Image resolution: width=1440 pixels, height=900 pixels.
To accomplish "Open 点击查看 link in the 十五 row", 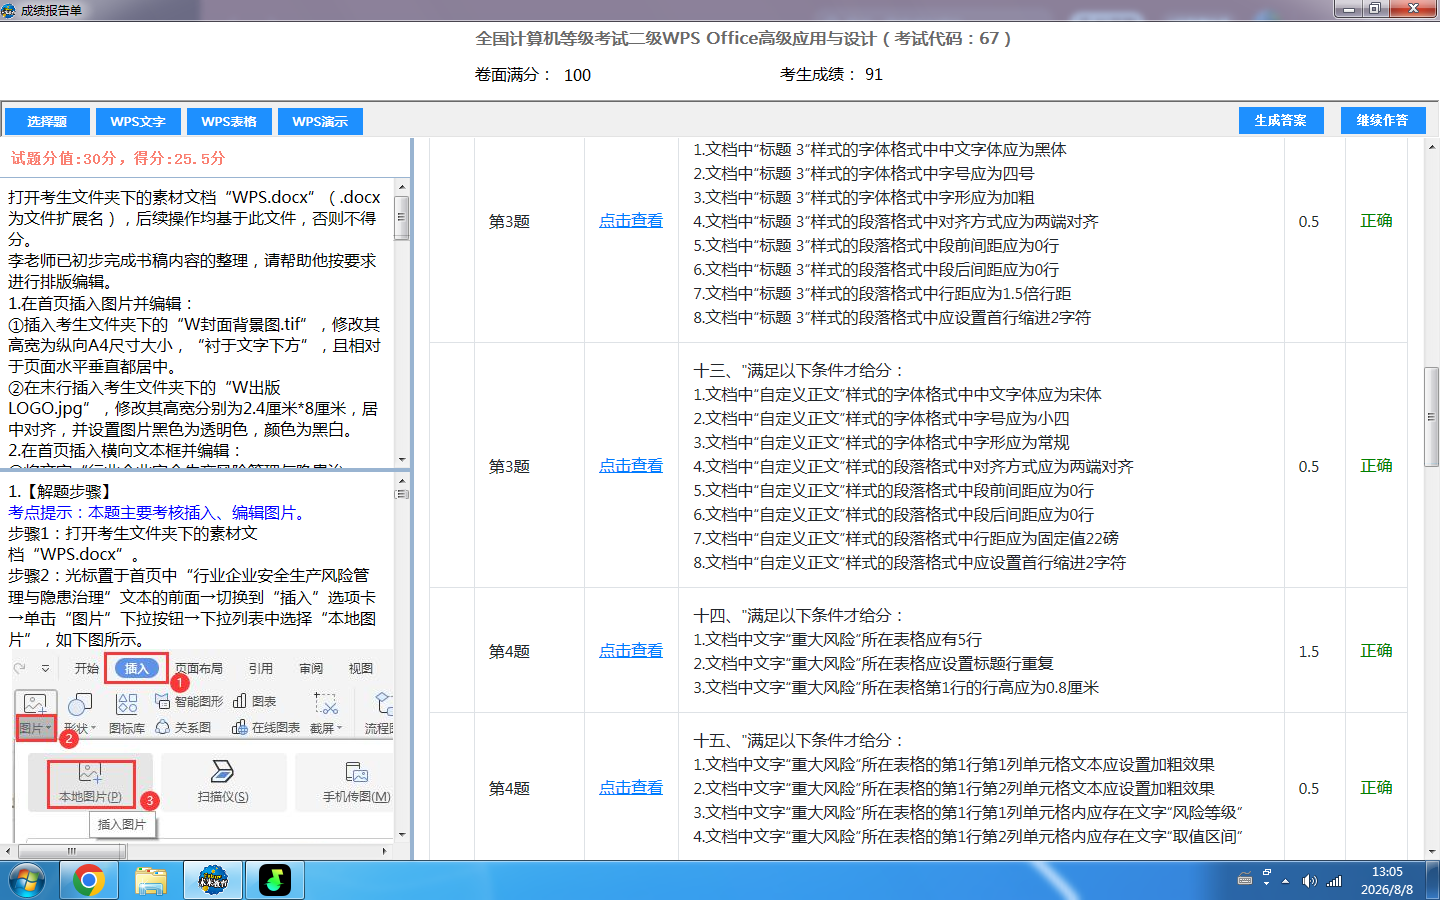I will click(x=631, y=788).
